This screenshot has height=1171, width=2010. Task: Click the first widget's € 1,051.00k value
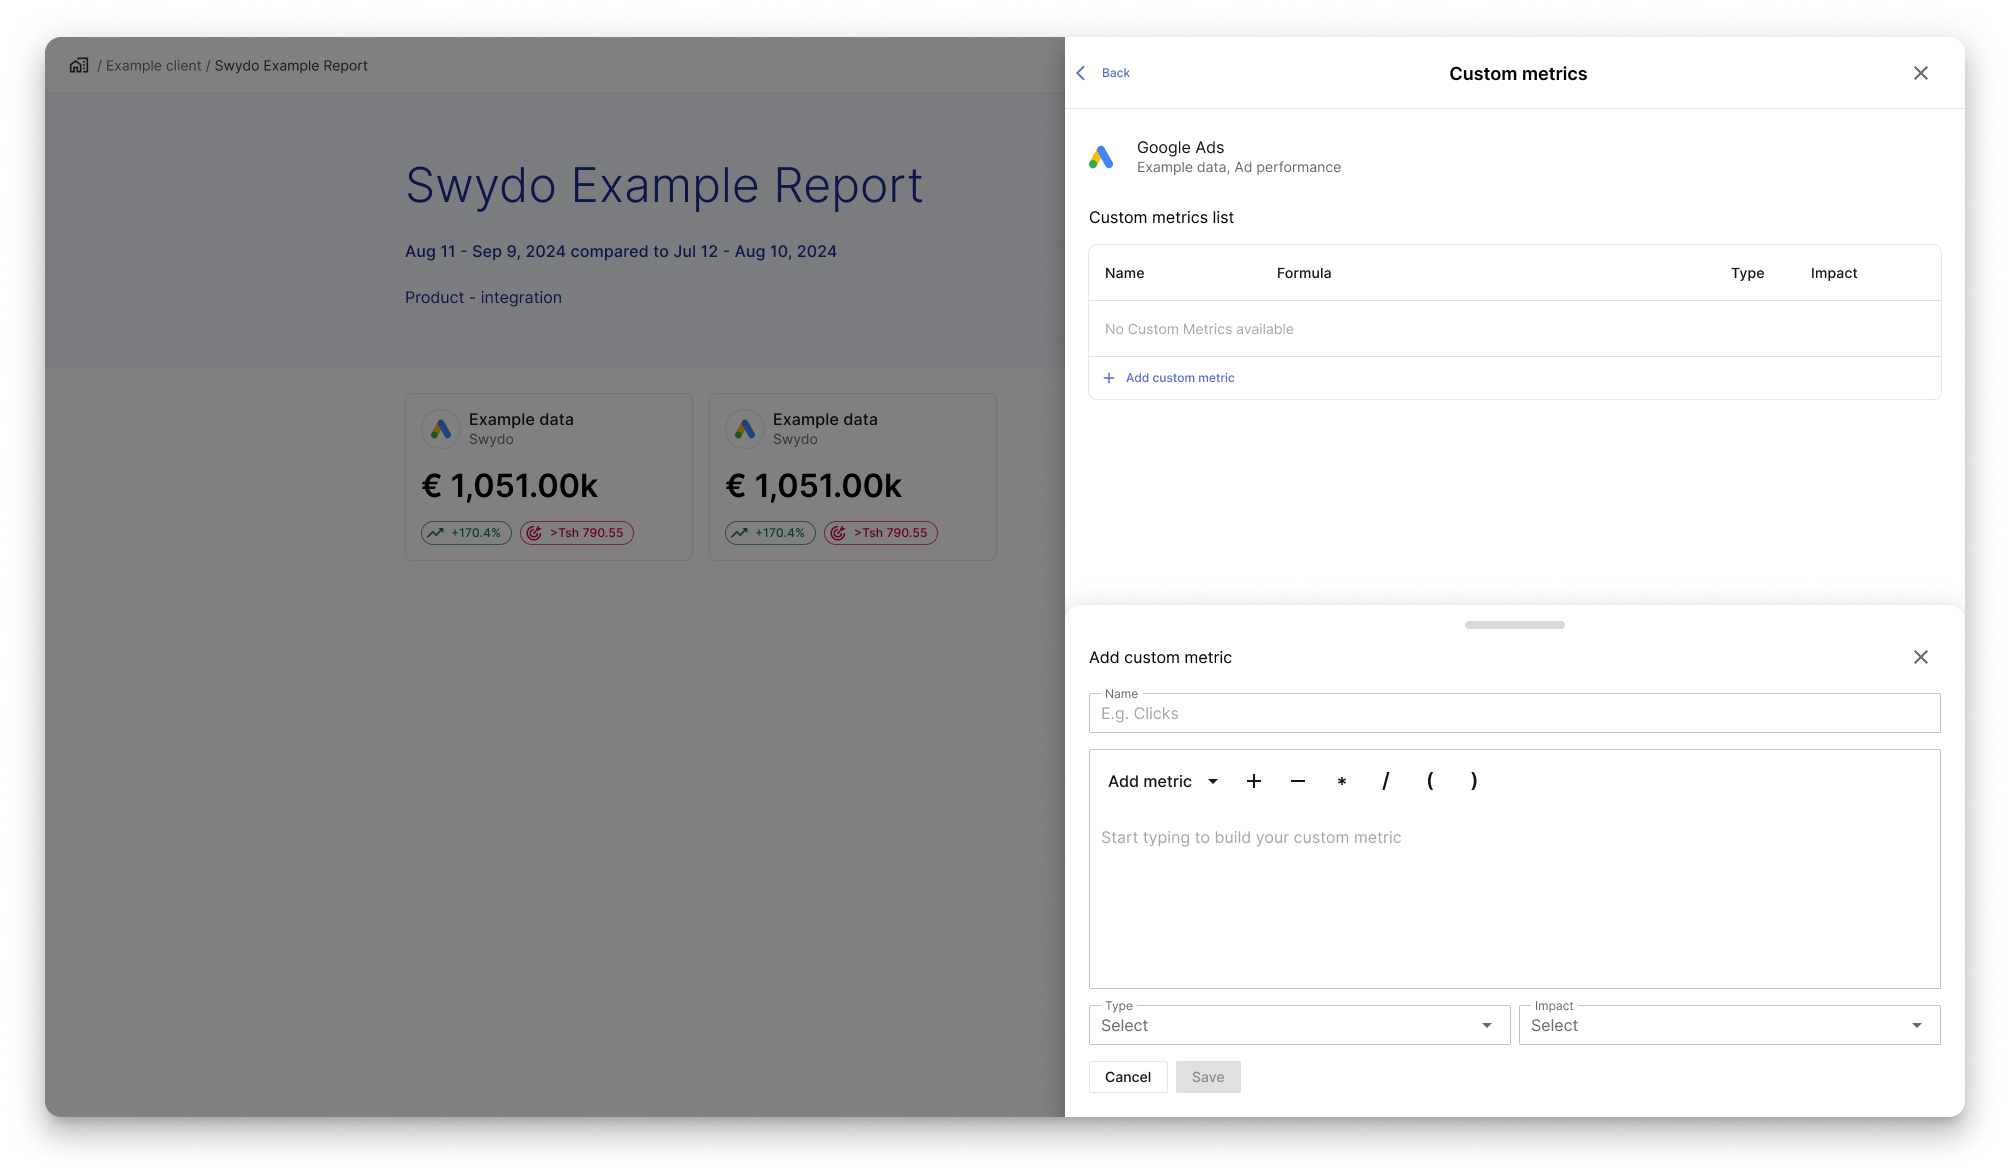click(510, 486)
